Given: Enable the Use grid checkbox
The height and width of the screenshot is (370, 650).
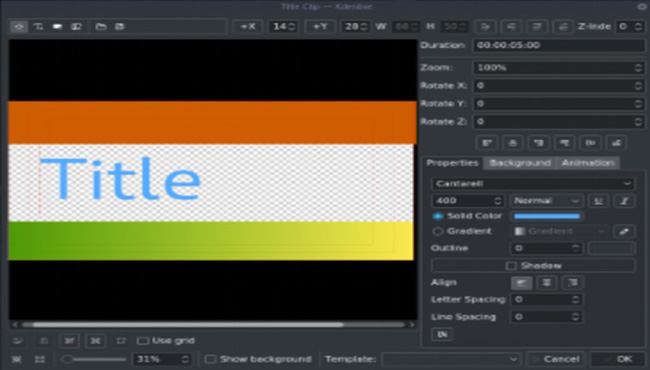Looking at the screenshot, I should tap(143, 341).
